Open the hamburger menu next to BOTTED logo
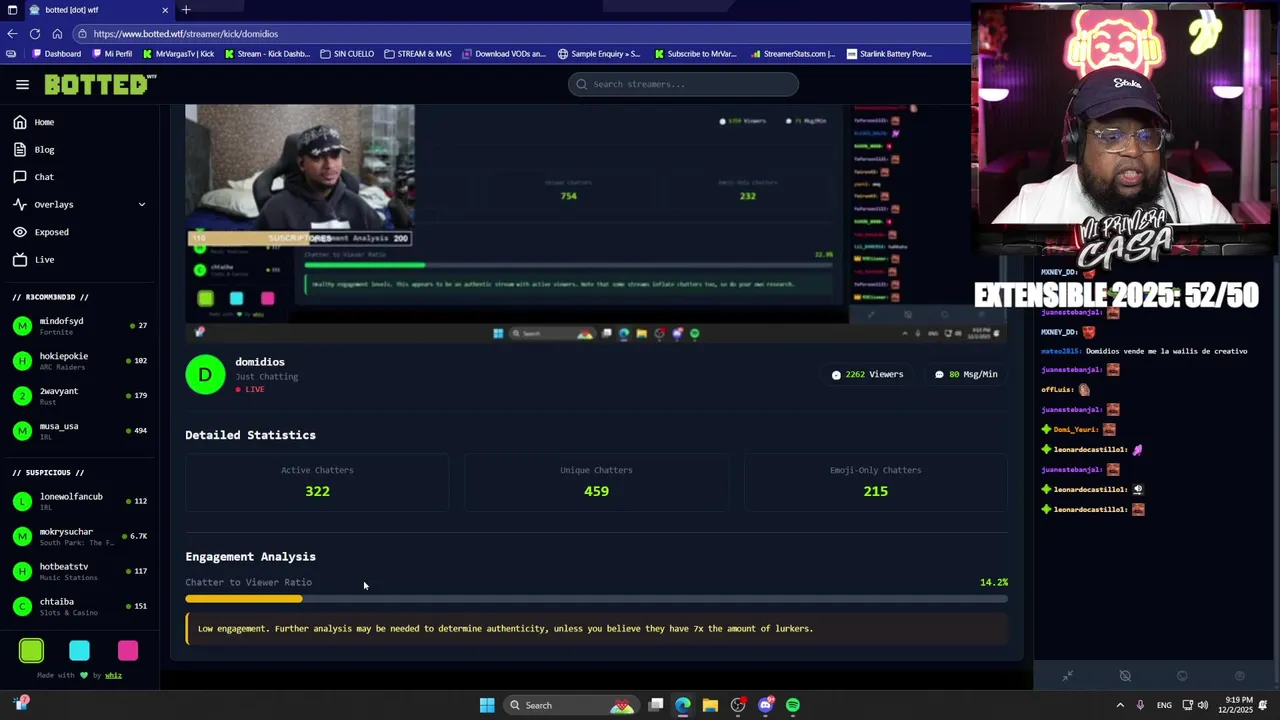 point(22,85)
